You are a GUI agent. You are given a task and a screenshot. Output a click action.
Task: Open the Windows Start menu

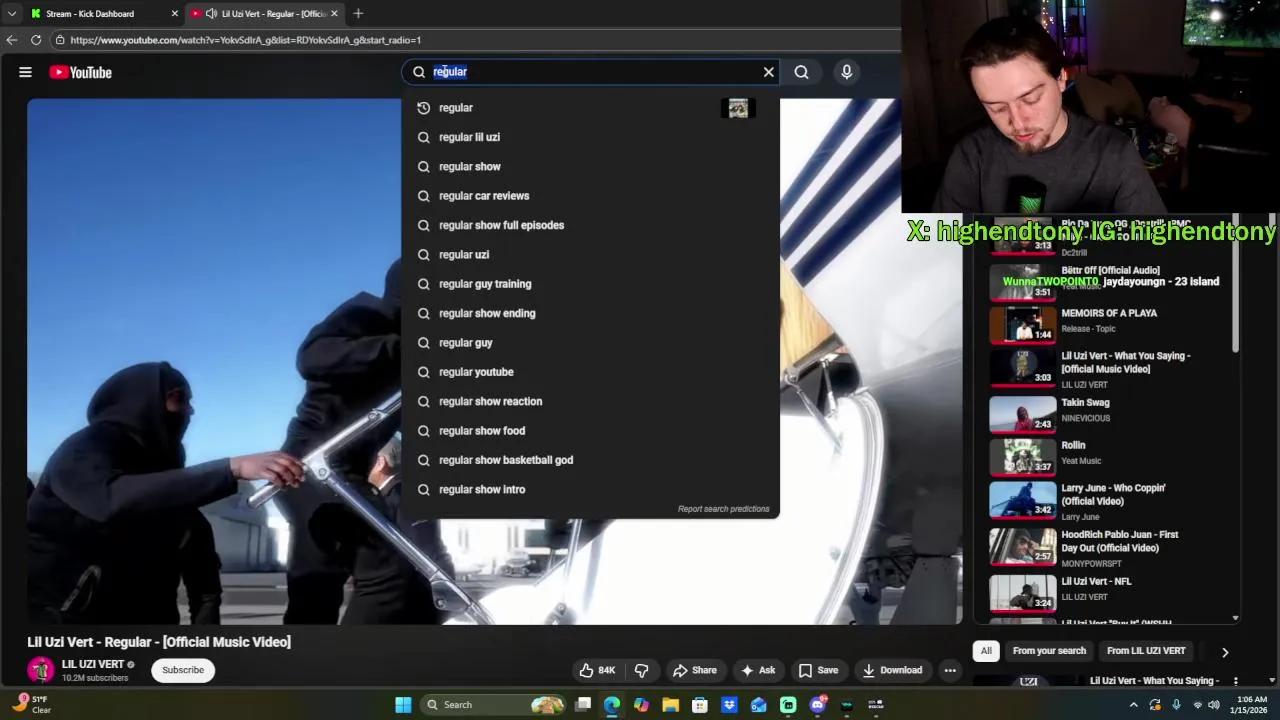[403, 705]
